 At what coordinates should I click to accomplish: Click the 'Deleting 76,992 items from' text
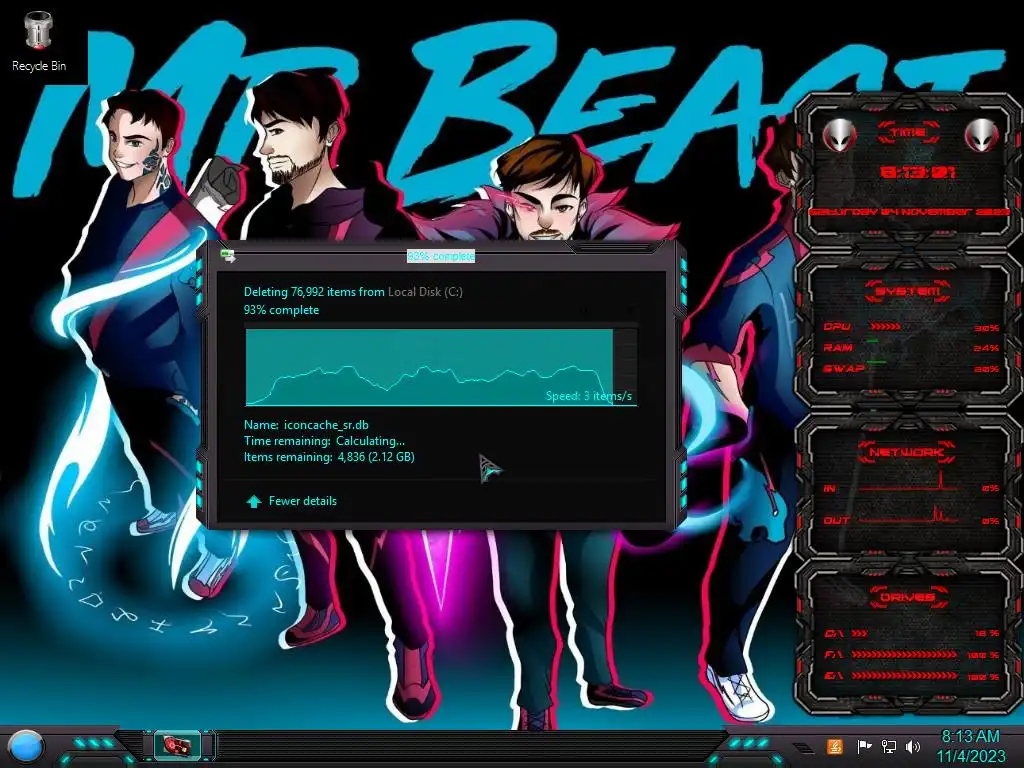pos(314,292)
